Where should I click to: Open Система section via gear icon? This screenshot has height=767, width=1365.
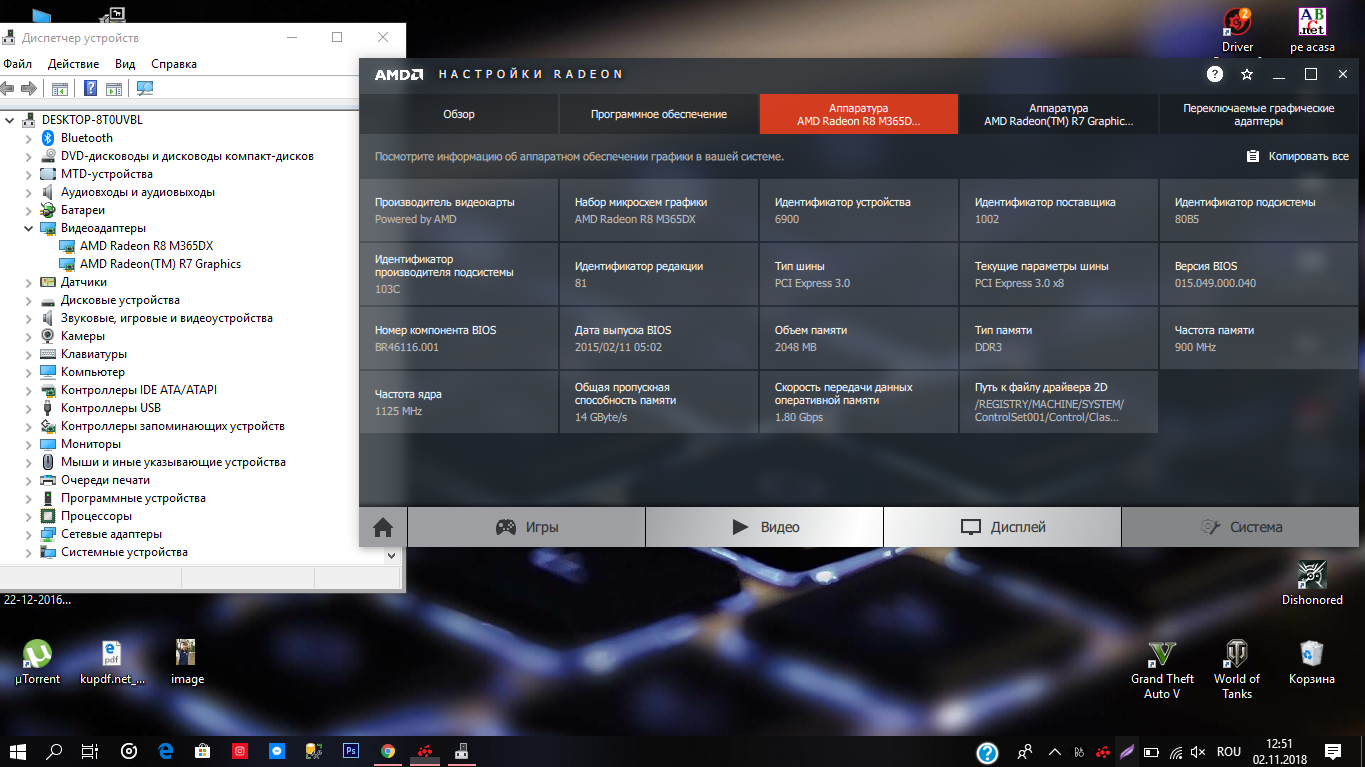coord(1240,527)
